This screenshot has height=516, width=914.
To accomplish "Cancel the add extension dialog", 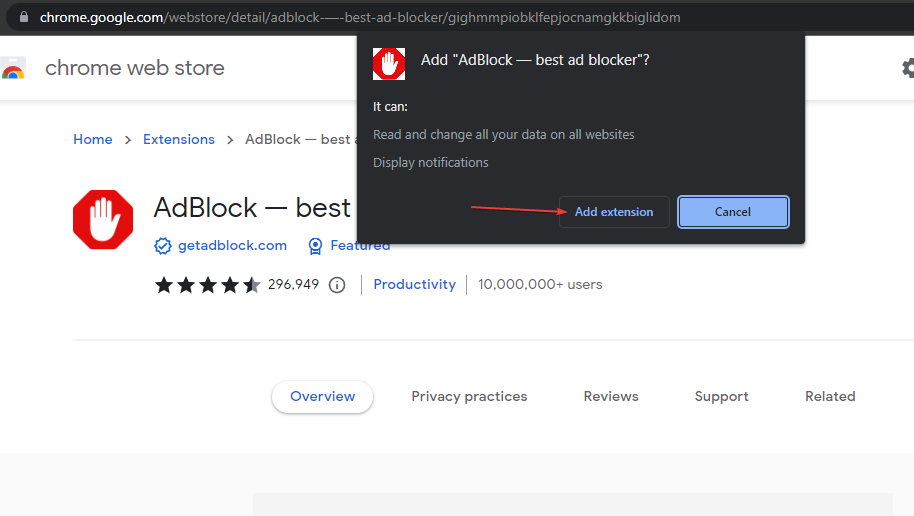I will point(733,212).
